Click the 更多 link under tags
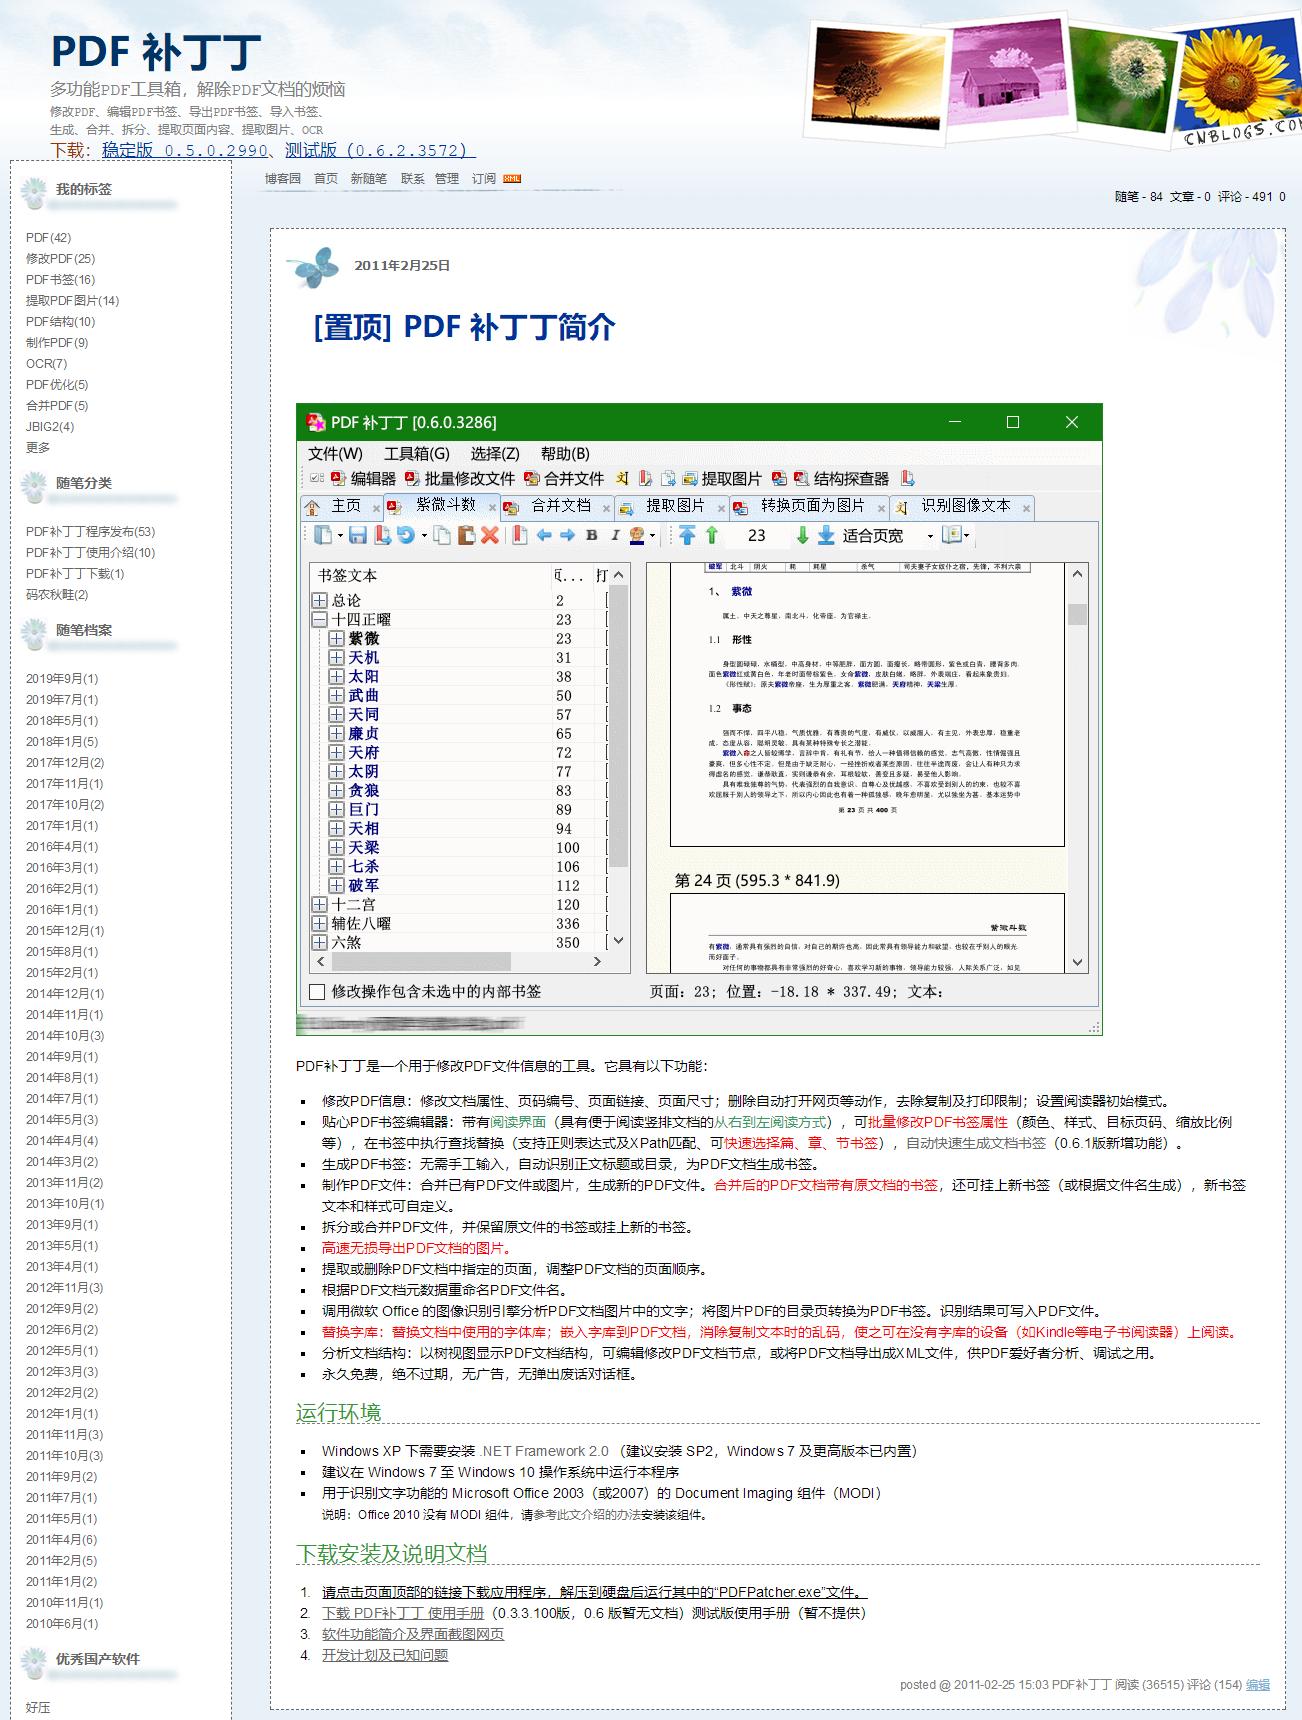This screenshot has height=1720, width=1302. click(x=38, y=448)
